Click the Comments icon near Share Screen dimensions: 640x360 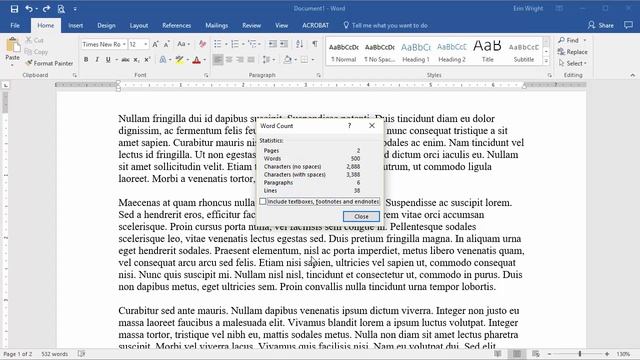tap(628, 25)
